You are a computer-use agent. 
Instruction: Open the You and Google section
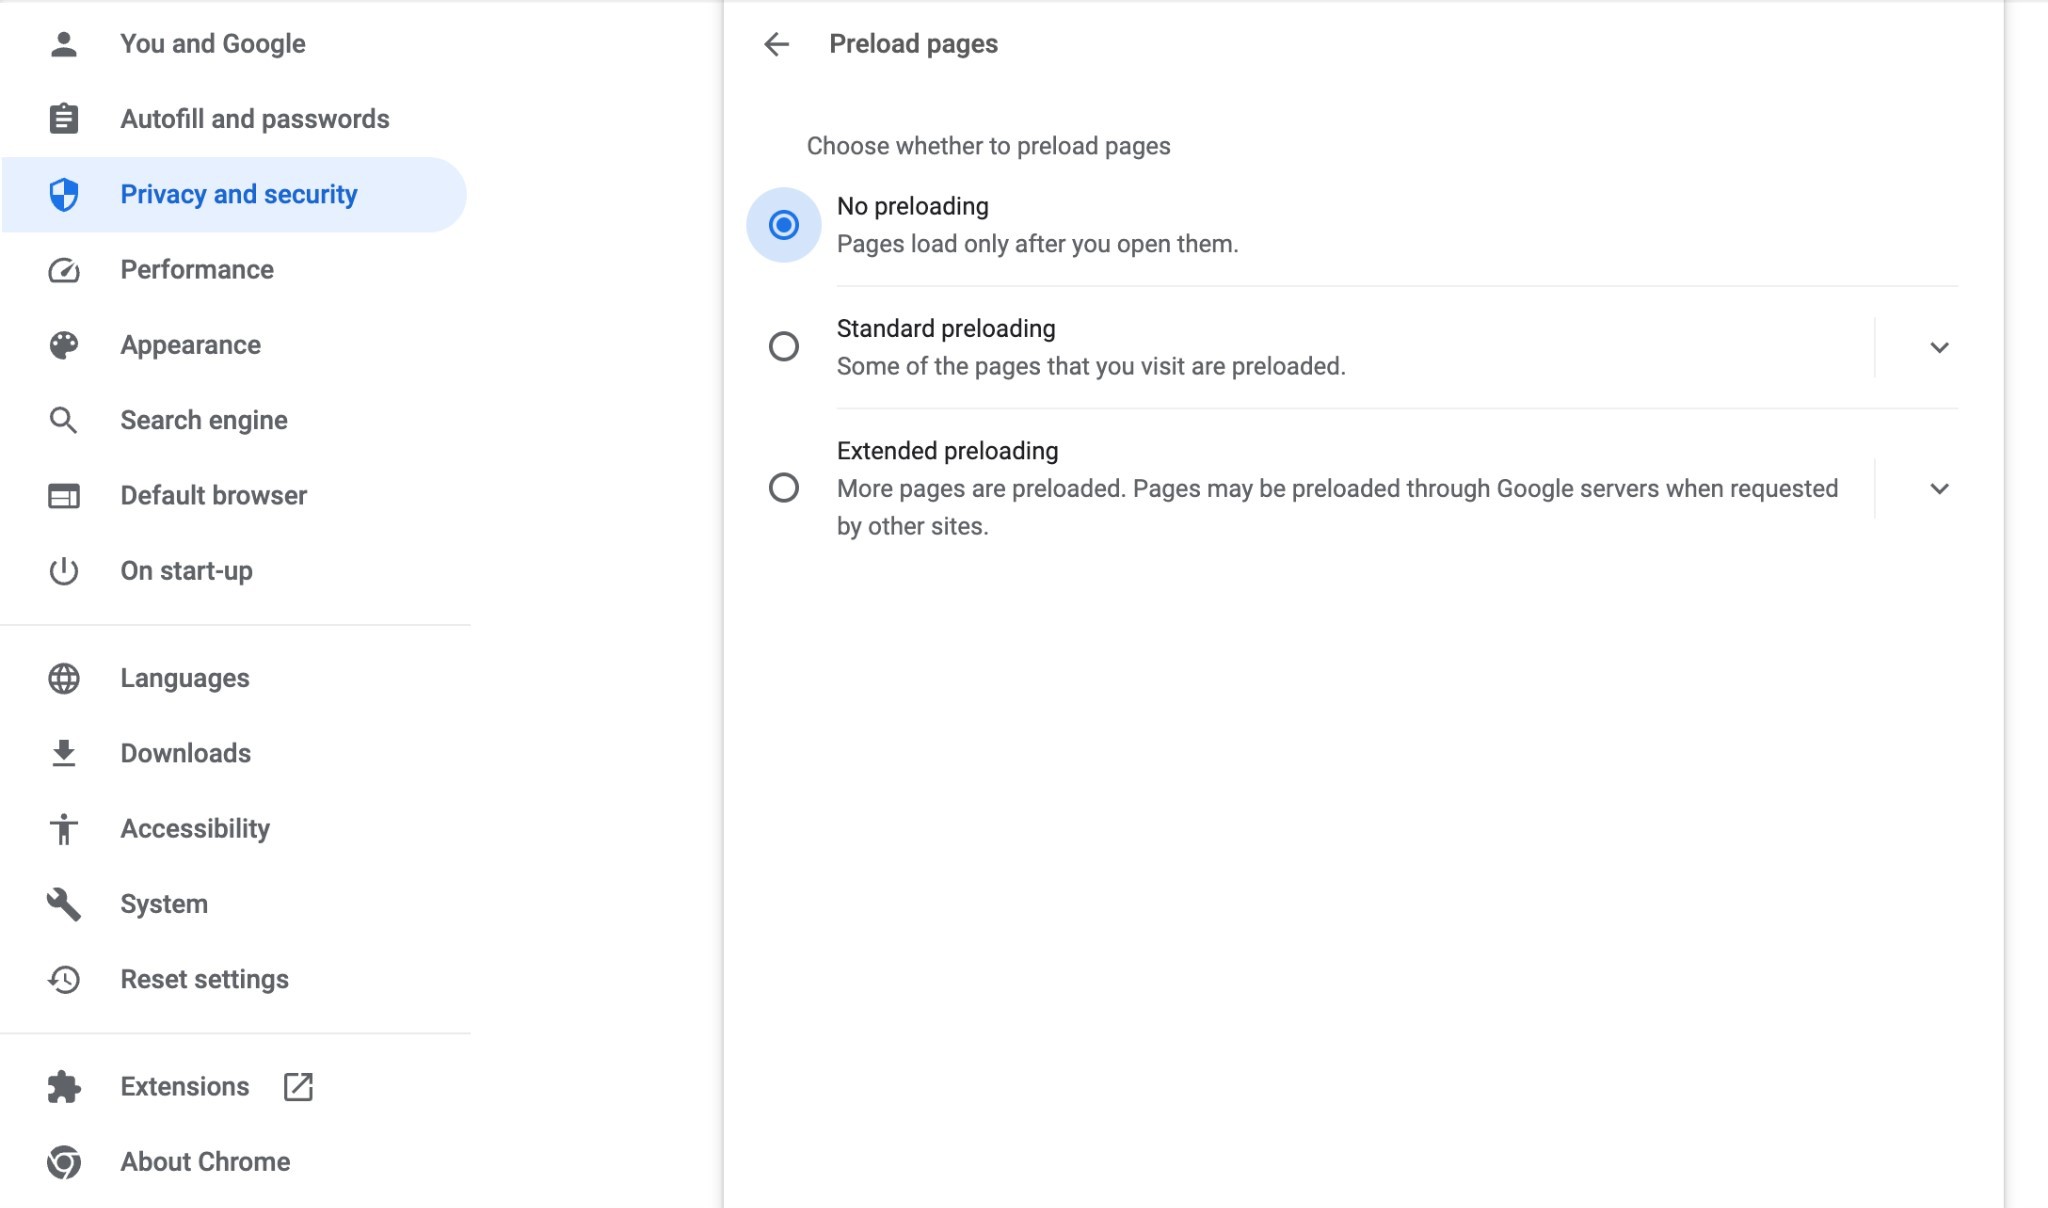pyautogui.click(x=234, y=44)
